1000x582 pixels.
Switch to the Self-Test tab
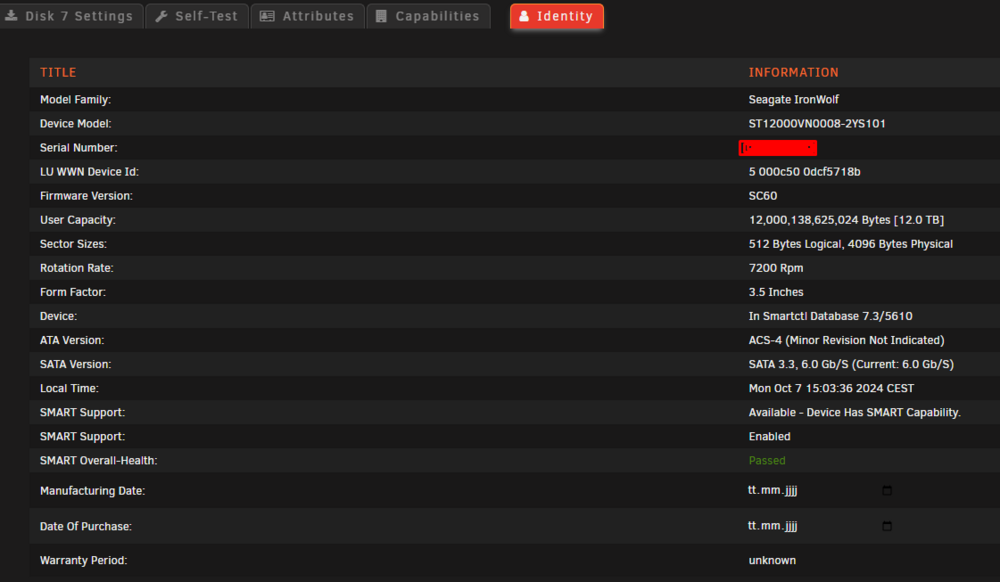click(x=197, y=16)
